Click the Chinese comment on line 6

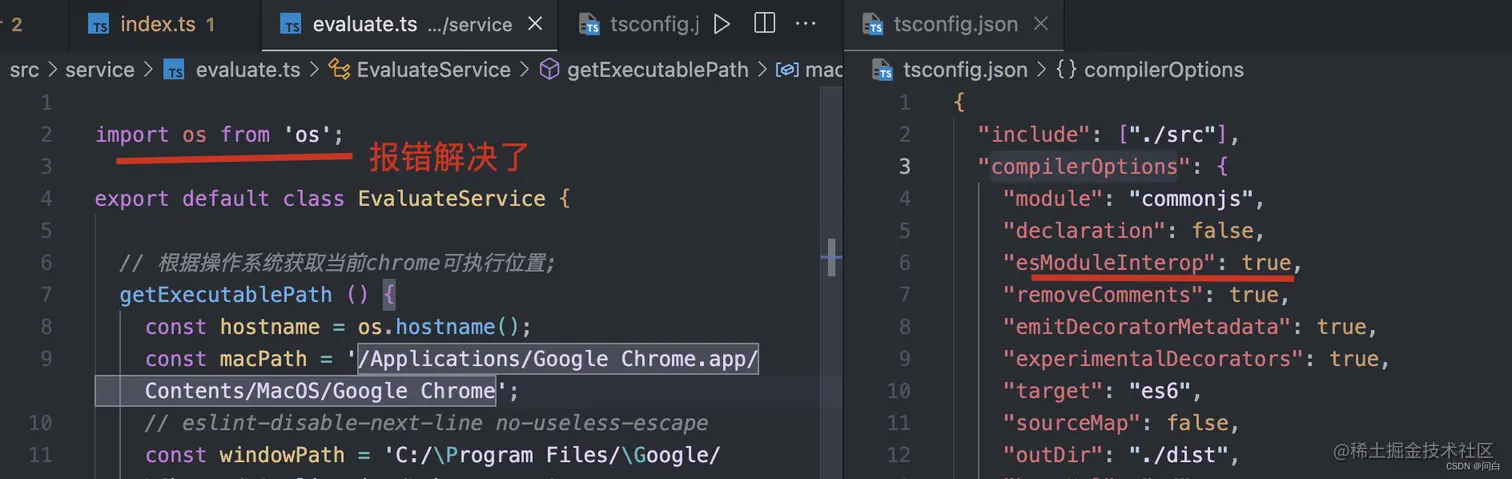[x=337, y=262]
